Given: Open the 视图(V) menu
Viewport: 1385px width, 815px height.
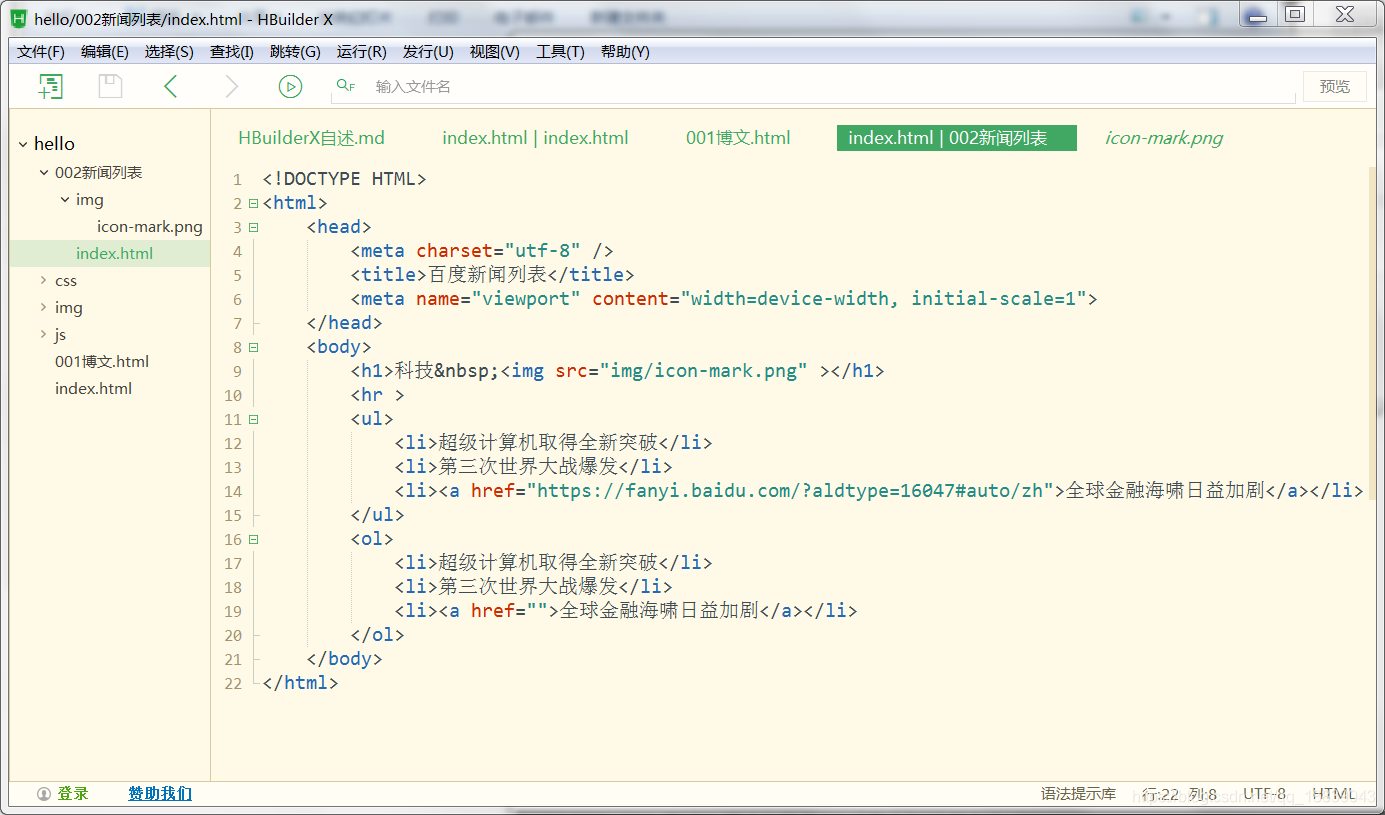Looking at the screenshot, I should coord(495,52).
